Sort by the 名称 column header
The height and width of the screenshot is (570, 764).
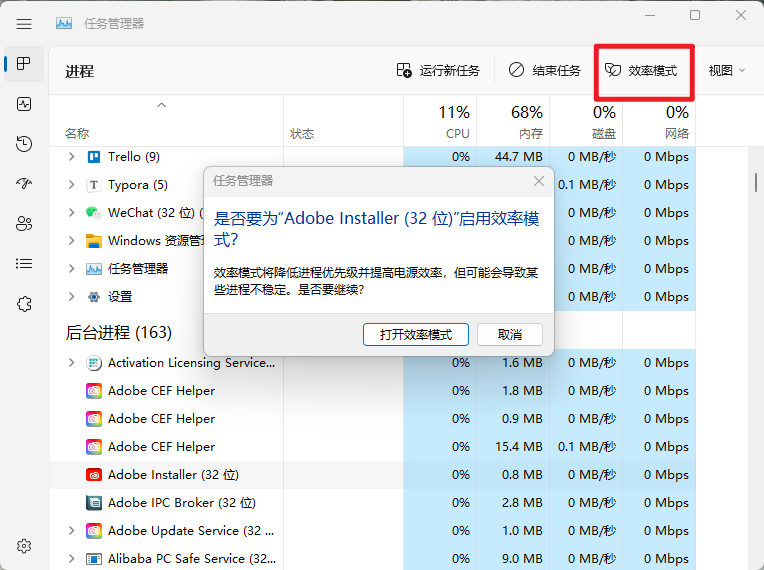[166, 121]
